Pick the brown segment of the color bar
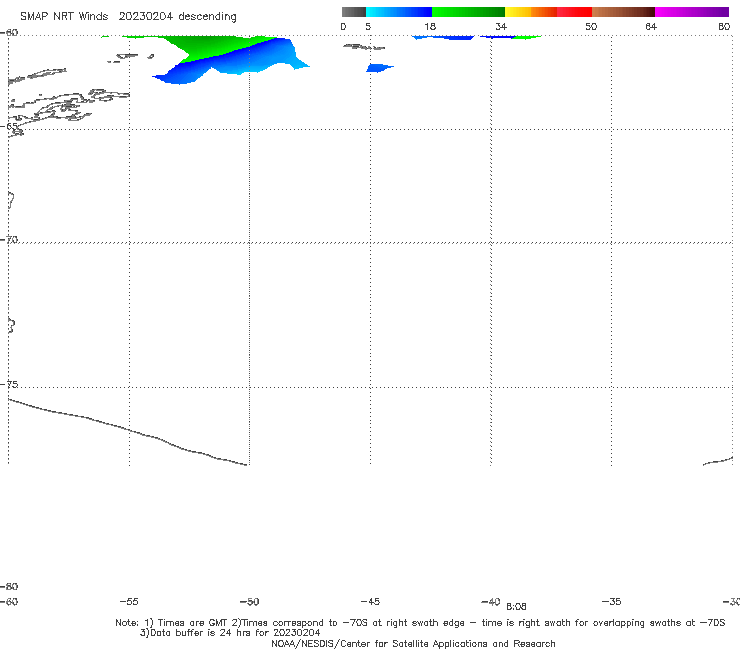This screenshot has width=740, height=650. point(623,12)
